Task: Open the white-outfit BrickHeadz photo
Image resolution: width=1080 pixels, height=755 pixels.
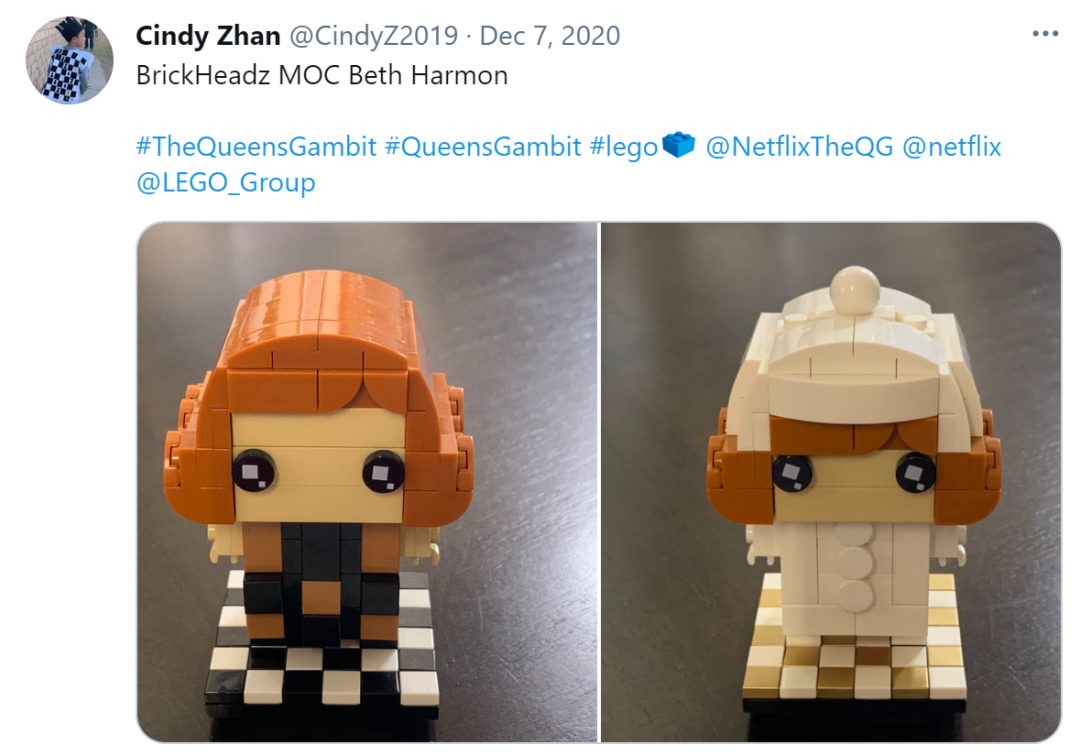Action: 831,482
